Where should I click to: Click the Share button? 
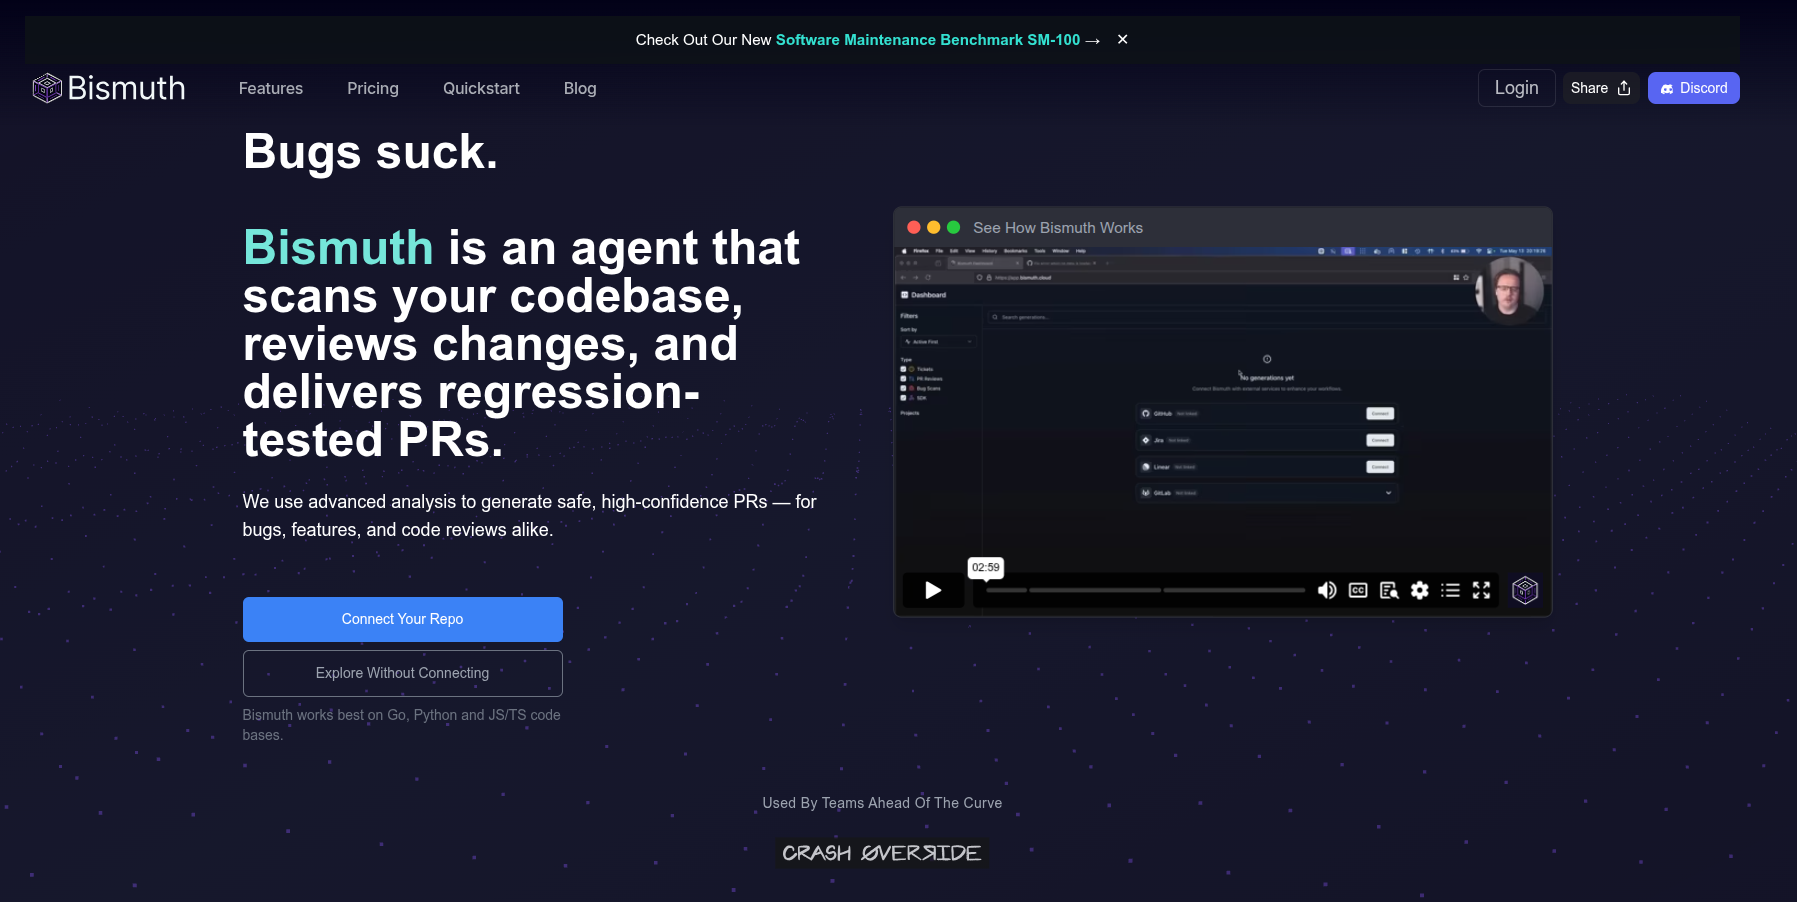pyautogui.click(x=1601, y=88)
